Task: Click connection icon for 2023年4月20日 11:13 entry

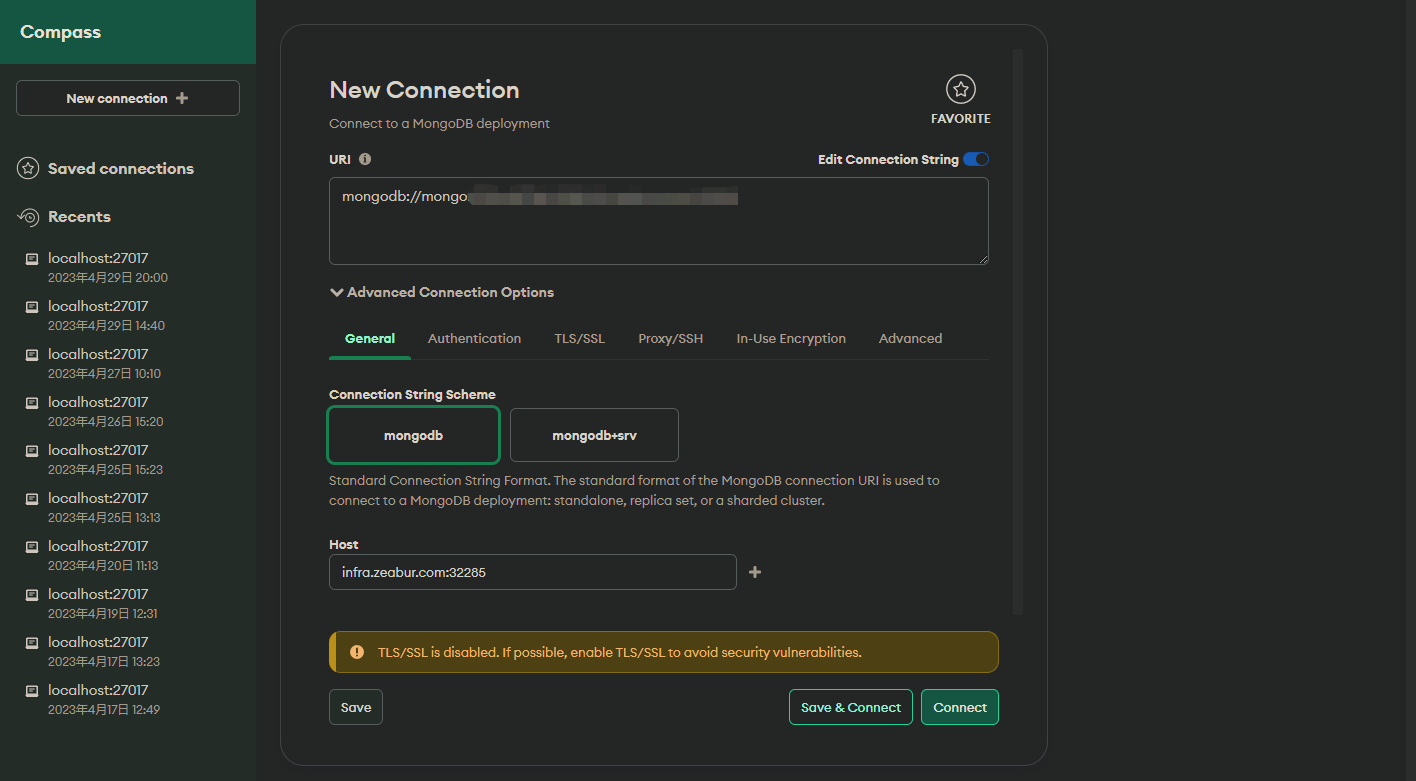Action: tap(32, 547)
